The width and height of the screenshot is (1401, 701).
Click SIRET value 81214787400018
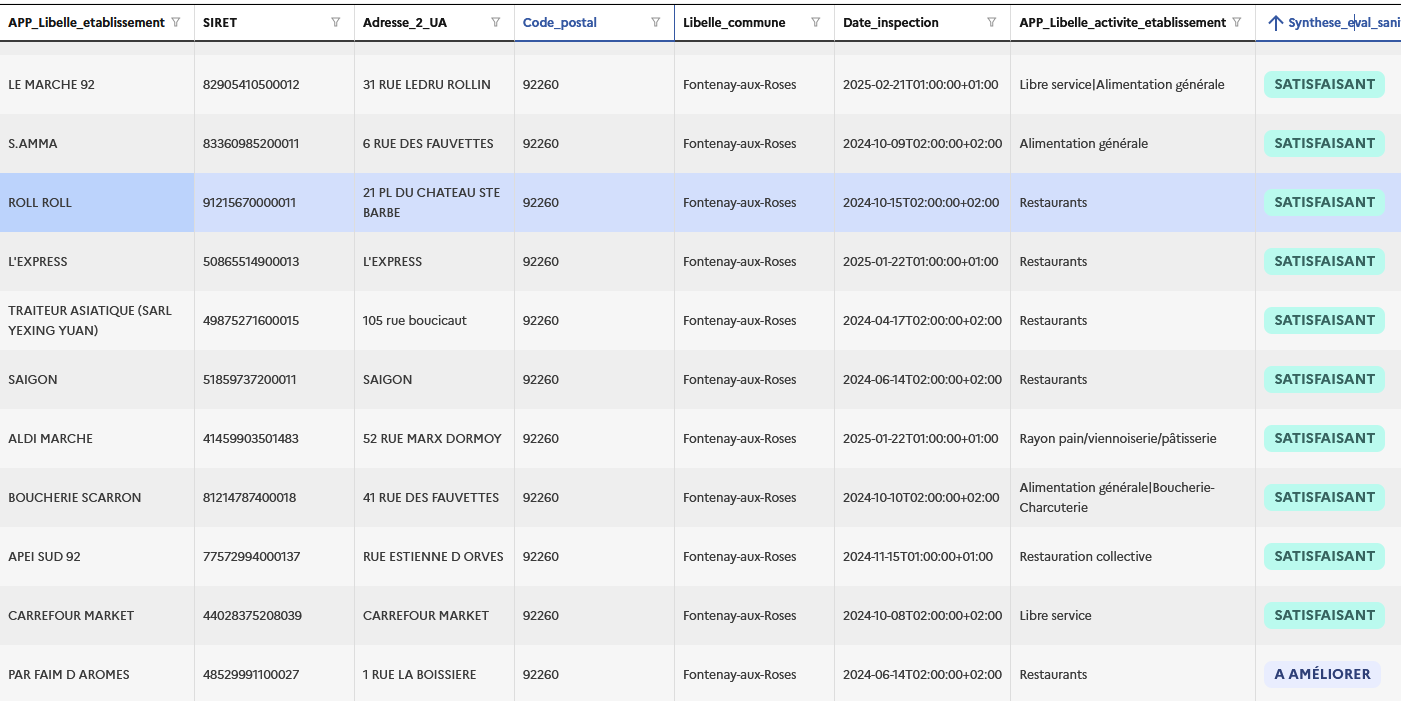[249, 497]
